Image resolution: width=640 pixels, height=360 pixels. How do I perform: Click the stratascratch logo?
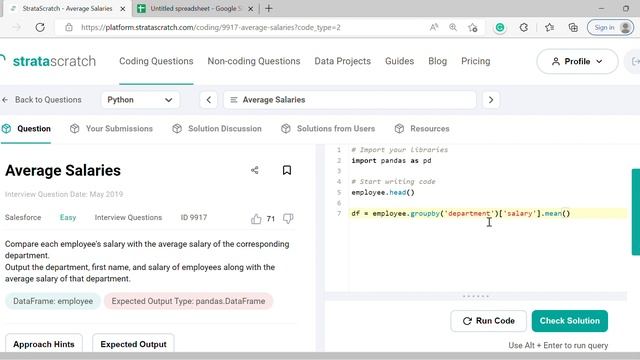[x=48, y=61]
